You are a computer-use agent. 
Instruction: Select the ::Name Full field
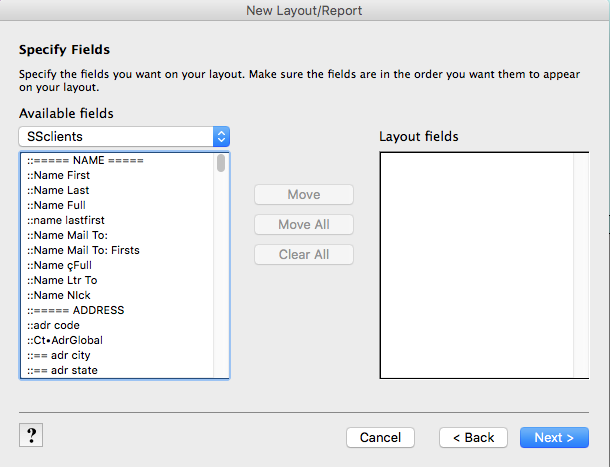[x=117, y=205]
